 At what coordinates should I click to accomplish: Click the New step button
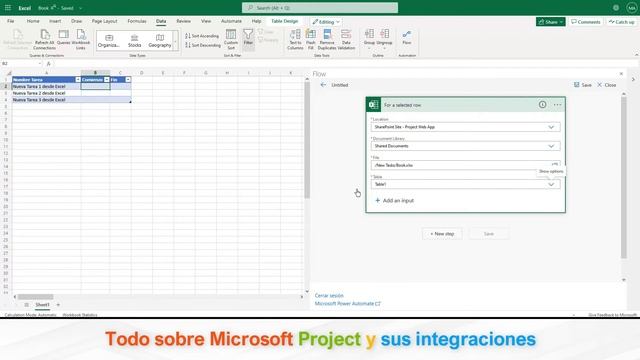(x=442, y=234)
